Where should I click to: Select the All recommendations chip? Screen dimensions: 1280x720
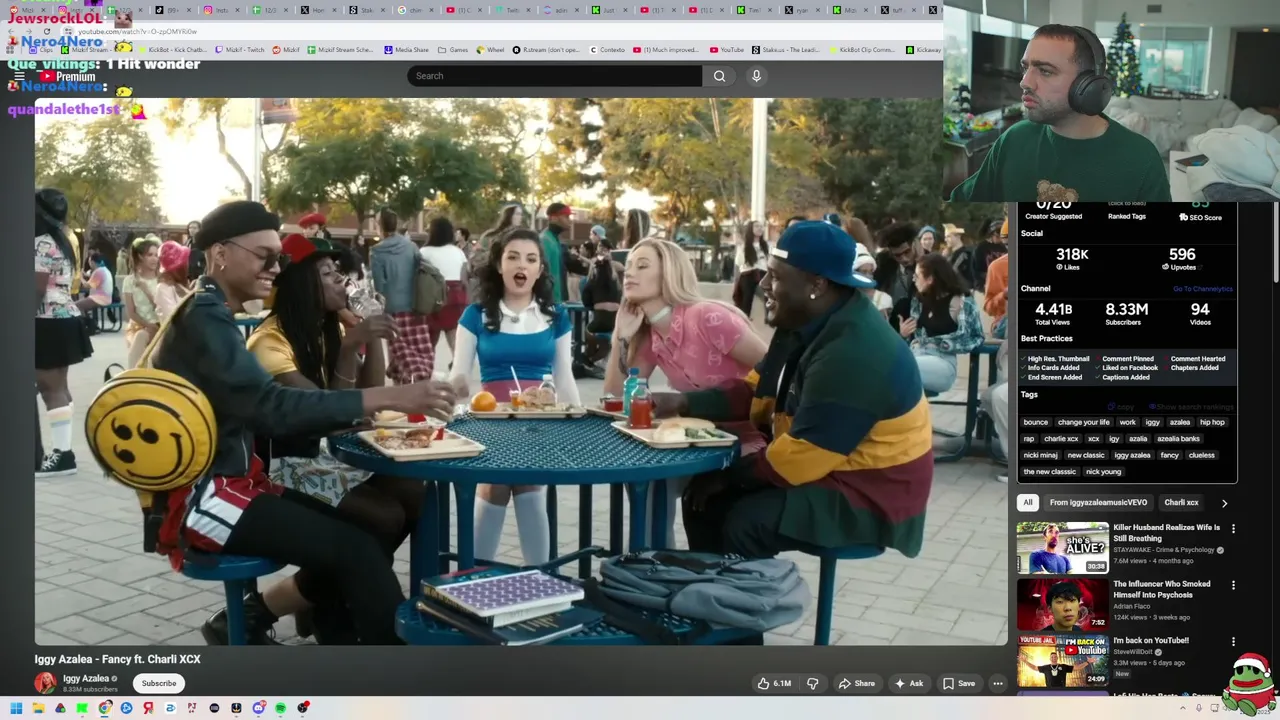pos(1027,502)
